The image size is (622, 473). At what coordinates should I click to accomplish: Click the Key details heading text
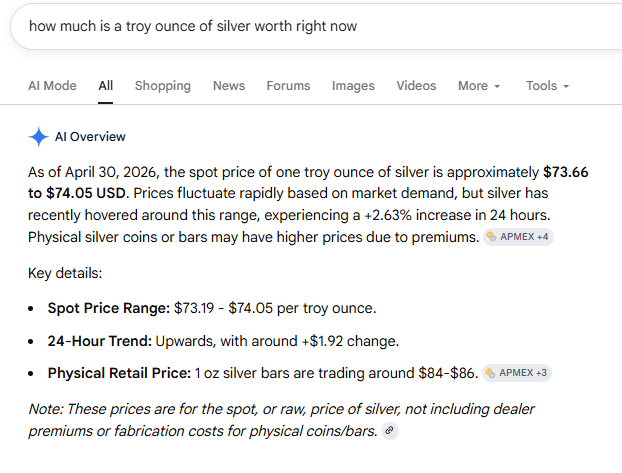(65, 272)
